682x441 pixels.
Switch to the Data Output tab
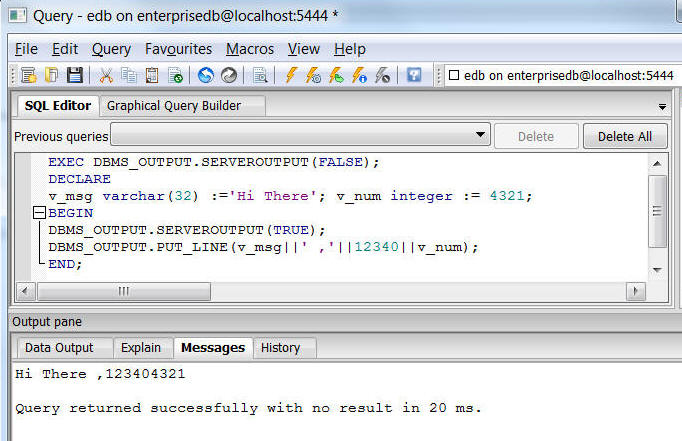(59, 348)
